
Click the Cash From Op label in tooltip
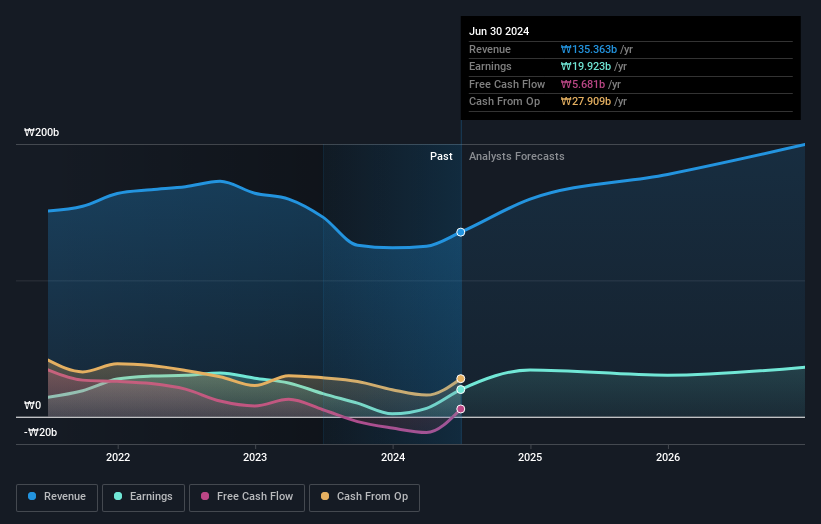pos(504,102)
